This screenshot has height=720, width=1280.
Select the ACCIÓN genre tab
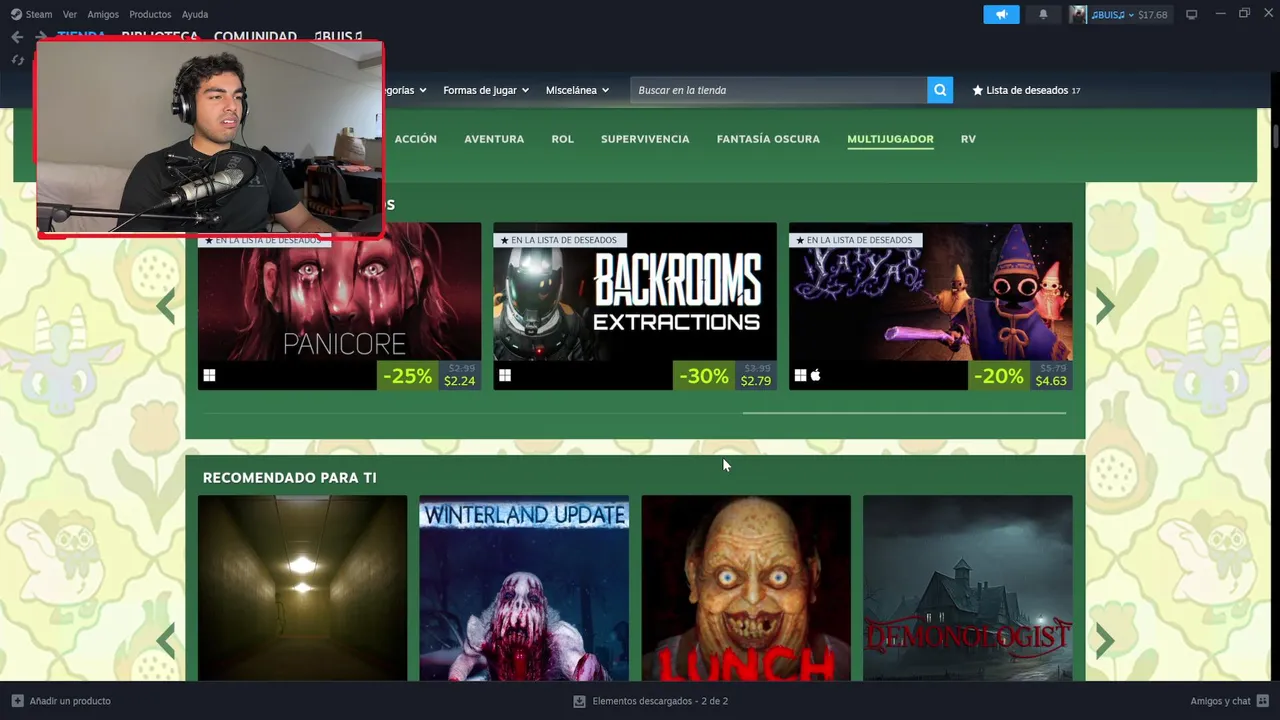[415, 139]
